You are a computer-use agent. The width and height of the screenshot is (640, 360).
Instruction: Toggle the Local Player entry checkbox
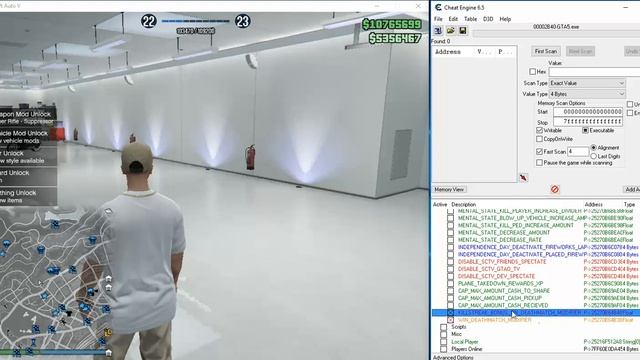coord(443,342)
